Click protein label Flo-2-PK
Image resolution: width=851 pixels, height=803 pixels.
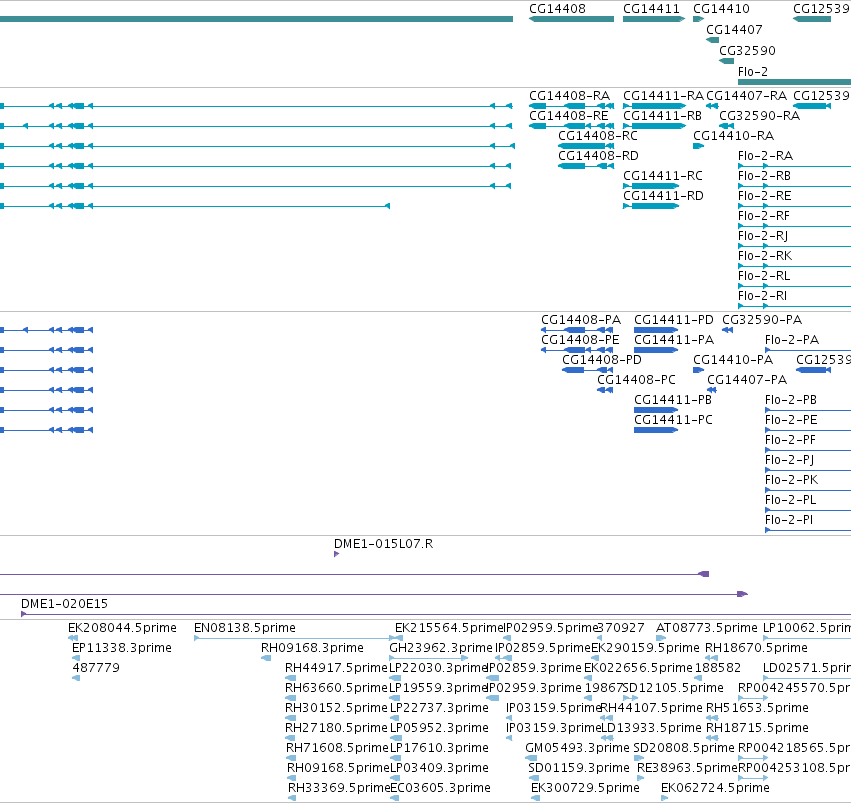pos(792,480)
